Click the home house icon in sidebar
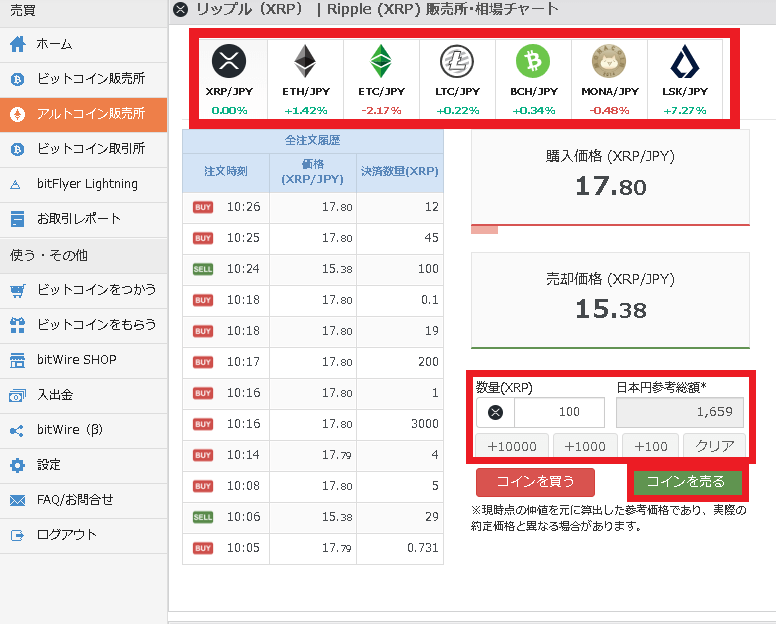The height and width of the screenshot is (624, 776). (x=18, y=44)
